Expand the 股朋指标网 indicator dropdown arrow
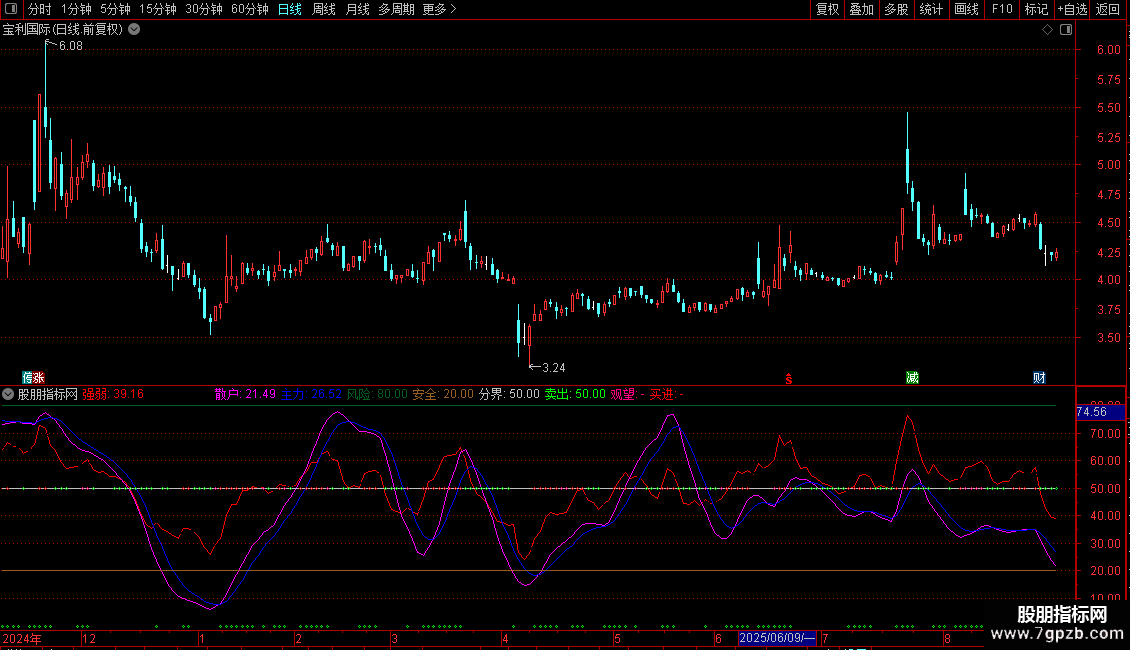Image resolution: width=1130 pixels, height=650 pixels. pyautogui.click(x=8, y=394)
